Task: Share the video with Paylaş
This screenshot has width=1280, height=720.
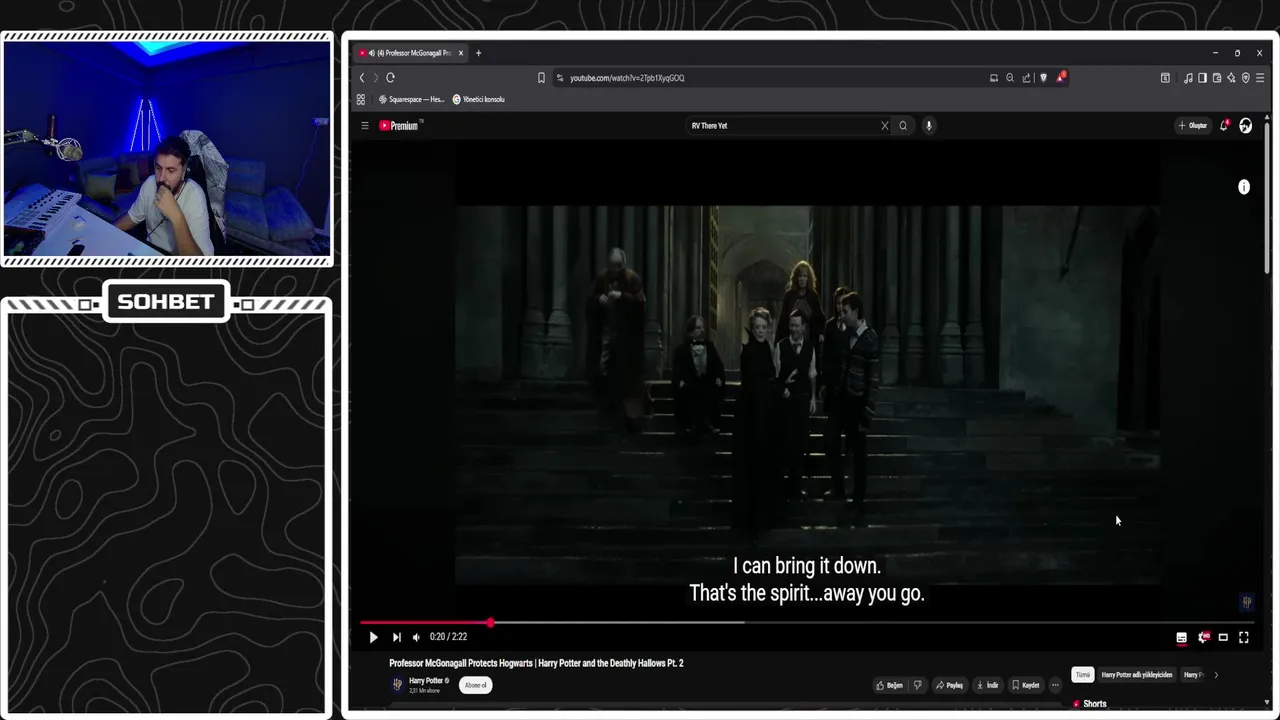Action: tap(949, 685)
